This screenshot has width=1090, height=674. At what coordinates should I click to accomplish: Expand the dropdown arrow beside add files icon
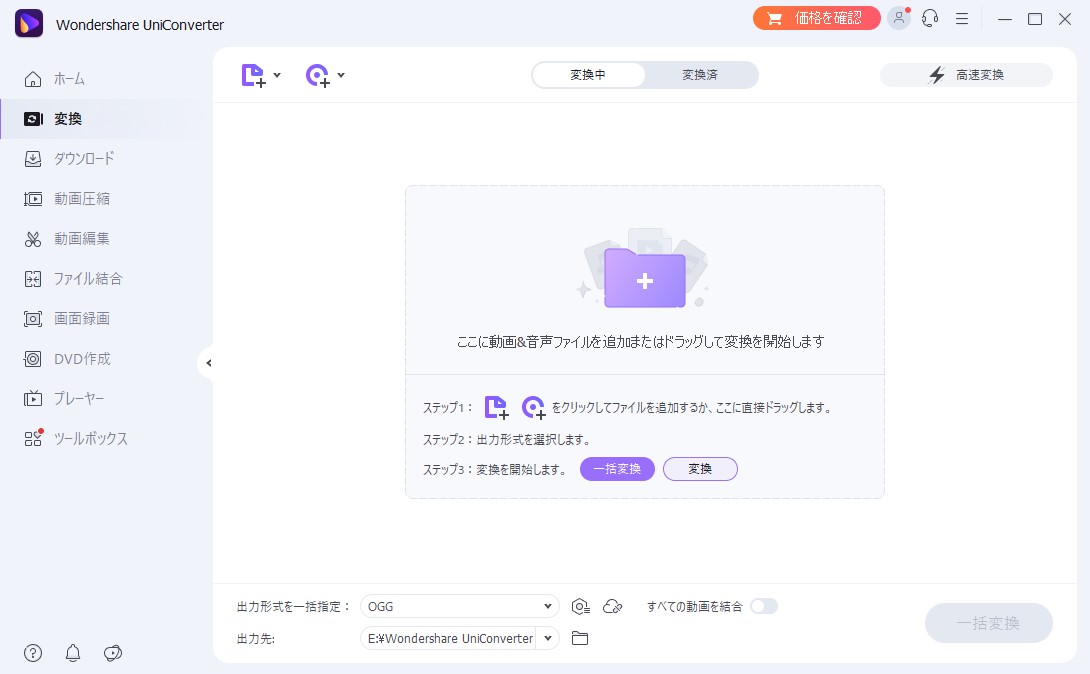coord(277,74)
